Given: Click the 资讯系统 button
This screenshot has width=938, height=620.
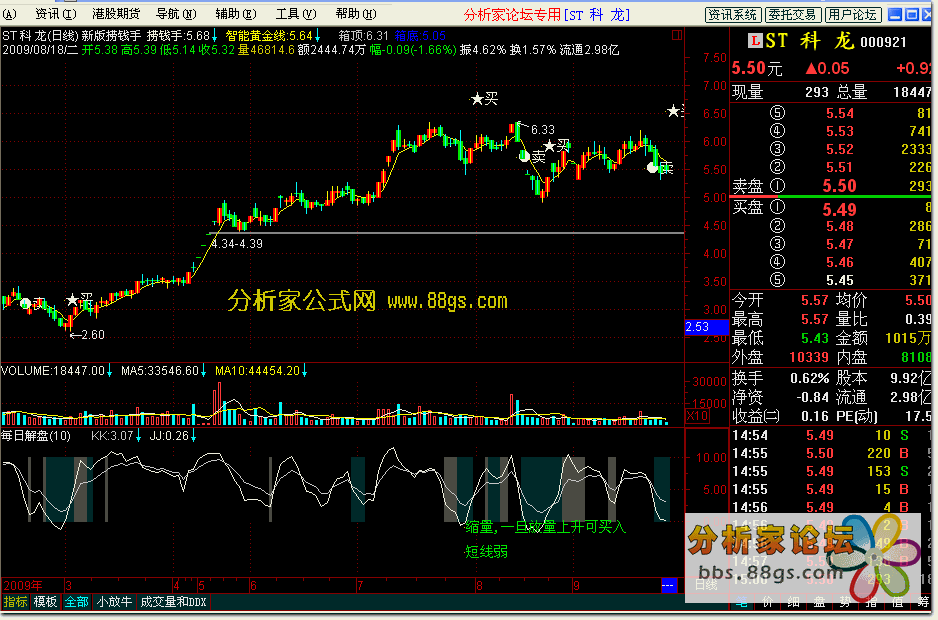Looking at the screenshot, I should pos(733,14).
